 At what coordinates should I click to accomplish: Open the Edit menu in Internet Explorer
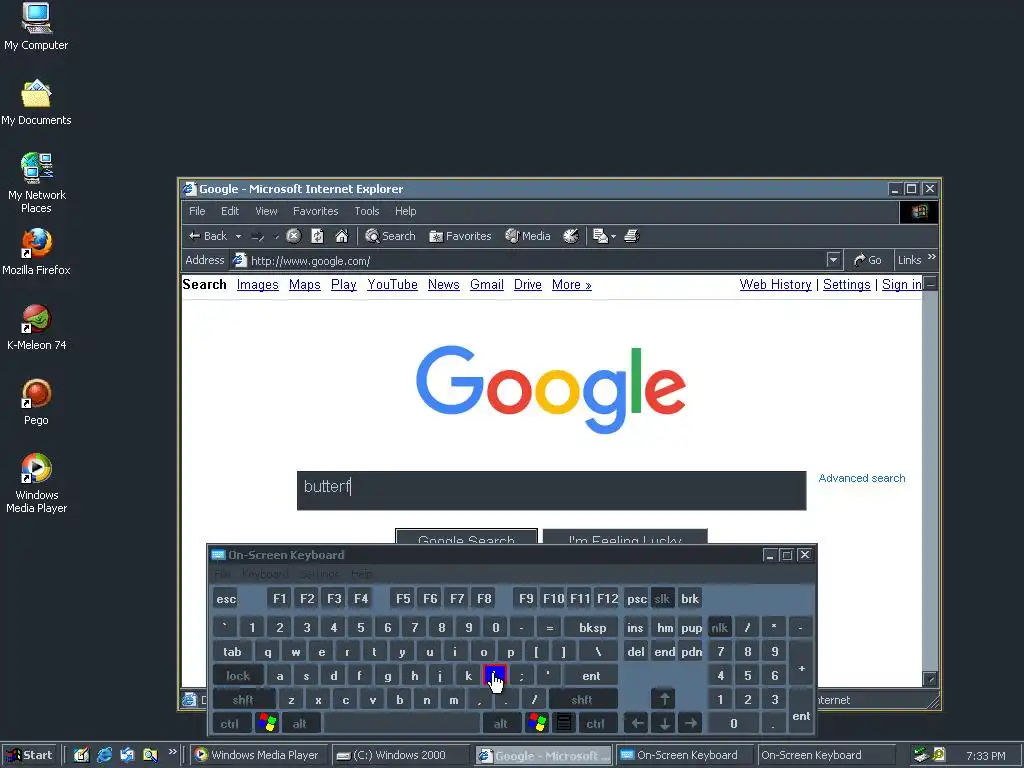[x=230, y=211]
